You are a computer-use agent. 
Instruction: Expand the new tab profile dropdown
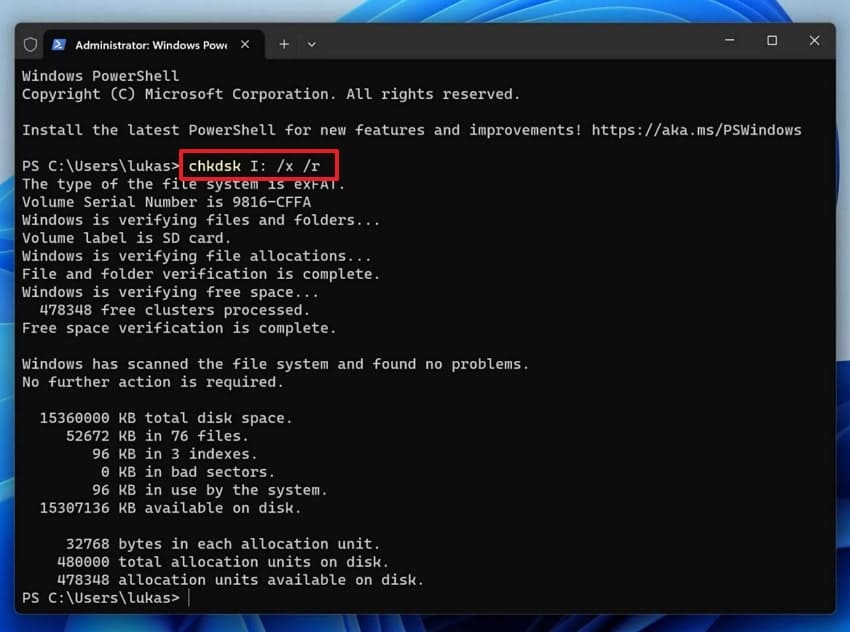pyautogui.click(x=312, y=44)
